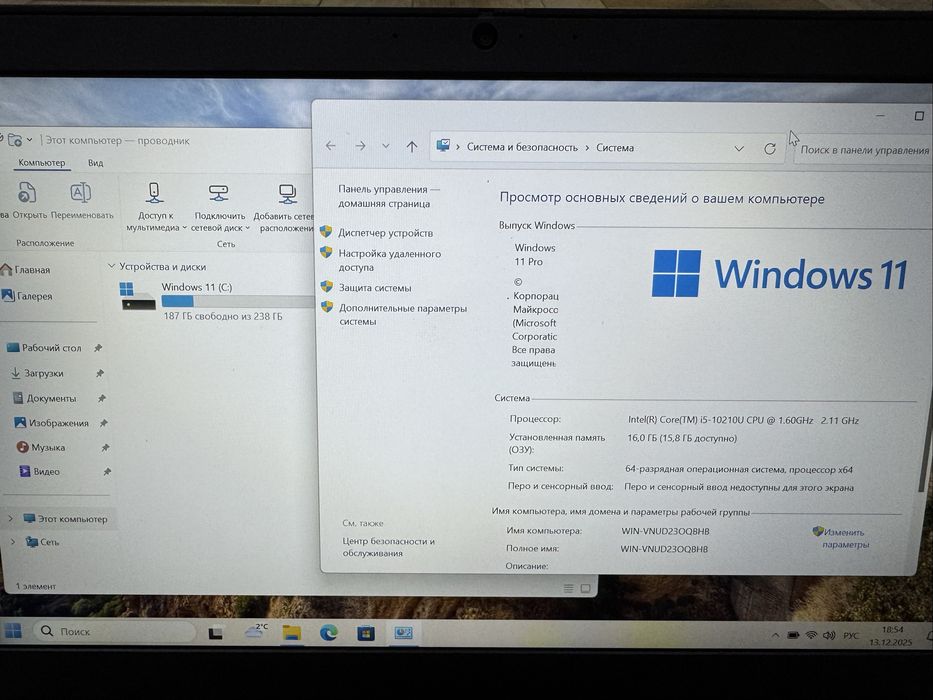Image resolution: width=933 pixels, height=700 pixels.
Task: Open Explorer quick access toolbar dropdown
Action: [x=29, y=140]
